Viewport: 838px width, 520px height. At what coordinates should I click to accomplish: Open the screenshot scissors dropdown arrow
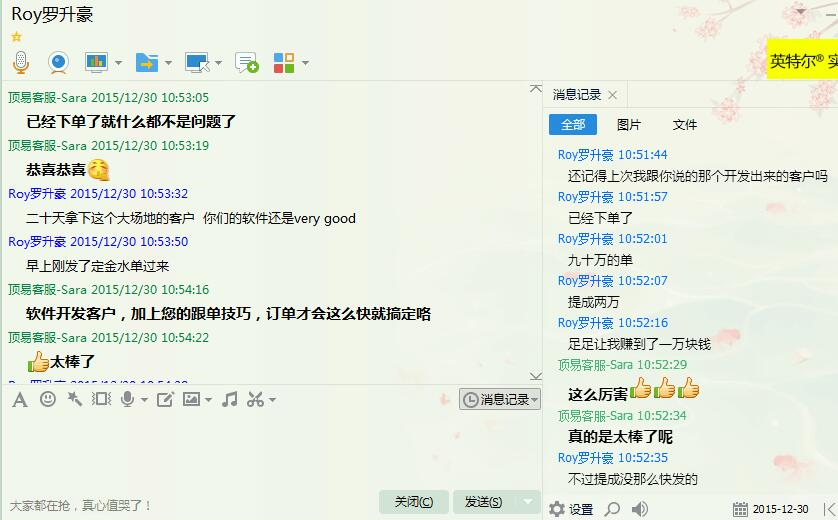272,400
